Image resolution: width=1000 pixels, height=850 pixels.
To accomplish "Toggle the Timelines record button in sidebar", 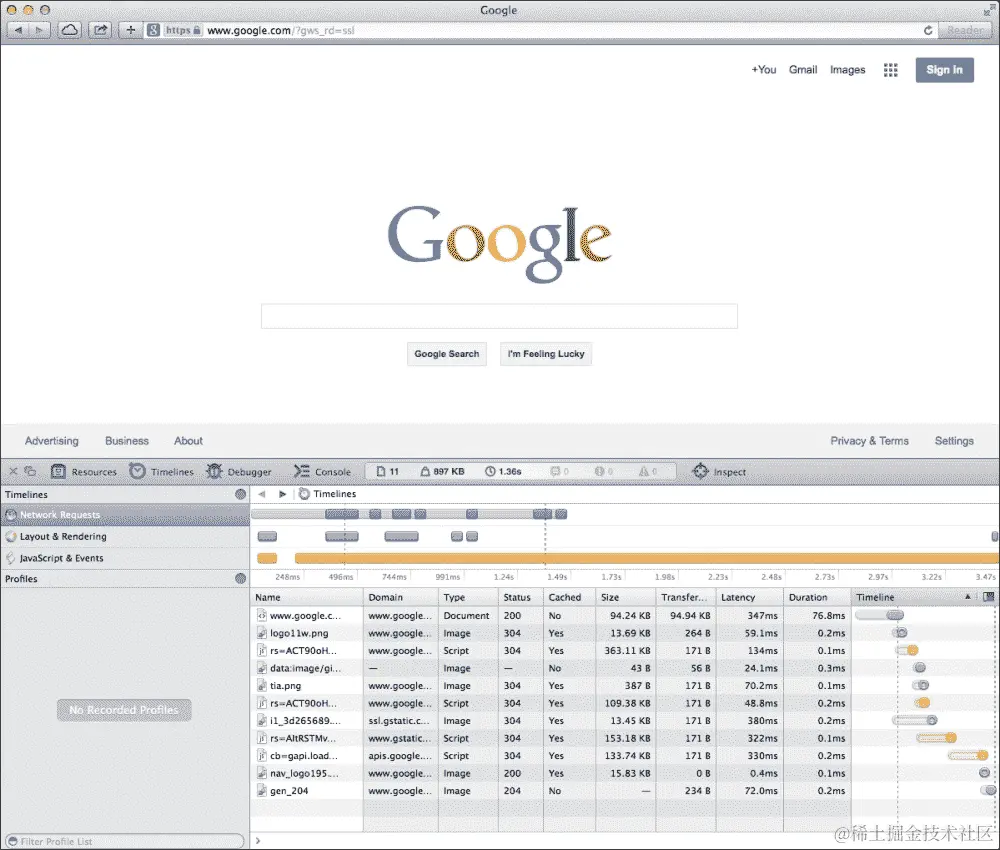I will 240,494.
